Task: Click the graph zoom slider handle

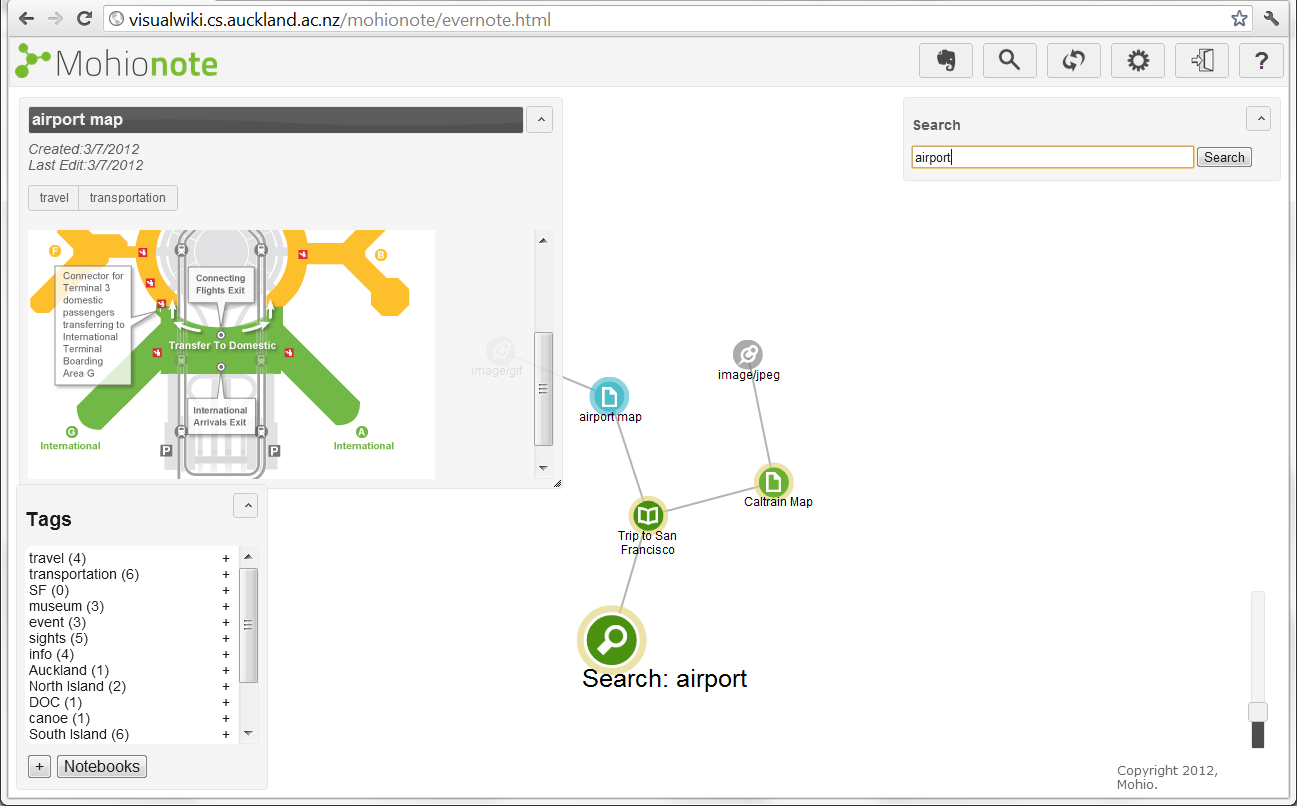Action: click(1258, 712)
